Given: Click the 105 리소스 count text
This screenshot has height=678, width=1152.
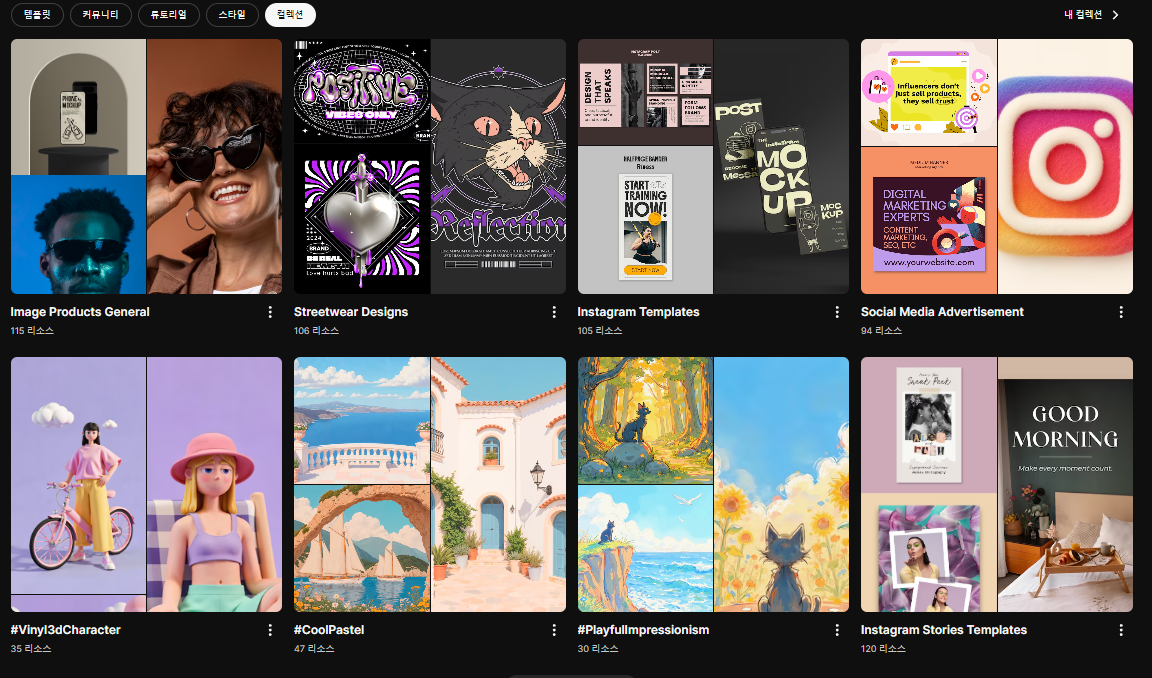Looking at the screenshot, I should [600, 331].
